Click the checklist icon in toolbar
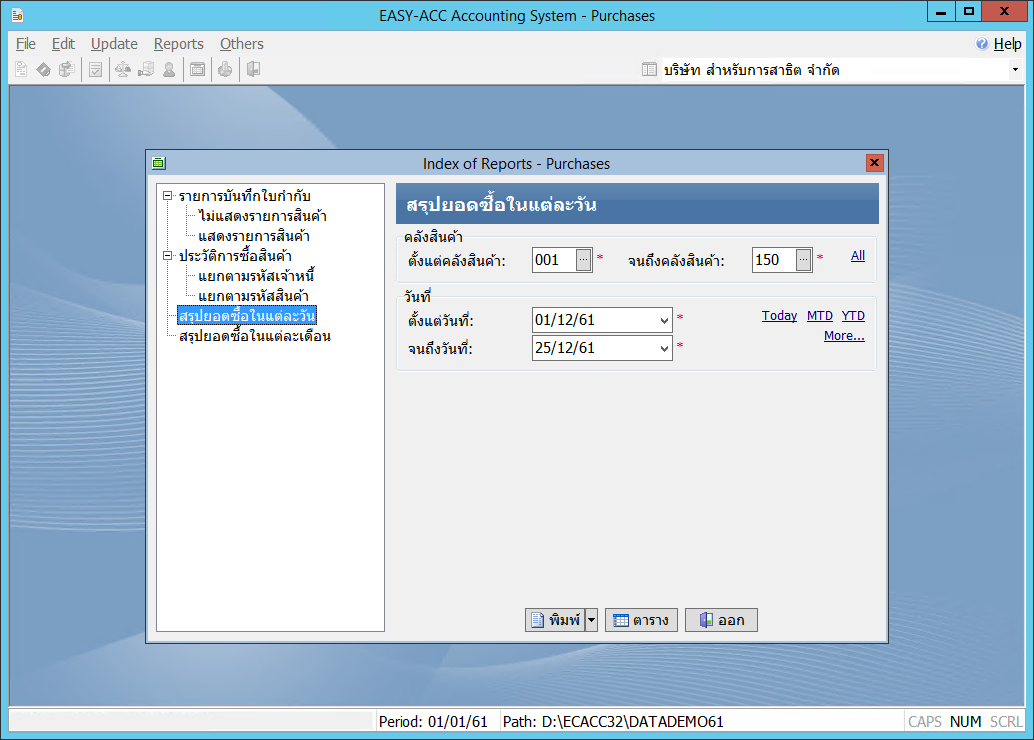Image resolution: width=1034 pixels, height=740 pixels. pos(95,70)
